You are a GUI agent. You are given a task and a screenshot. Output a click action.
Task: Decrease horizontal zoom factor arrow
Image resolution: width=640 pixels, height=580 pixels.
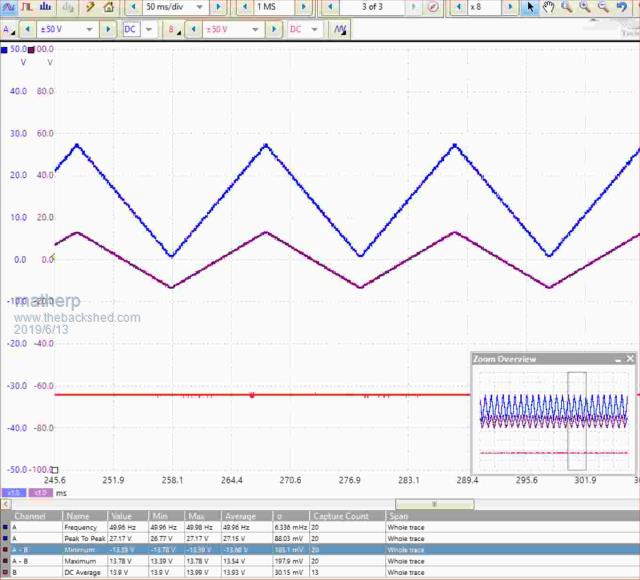click(x=459, y=7)
